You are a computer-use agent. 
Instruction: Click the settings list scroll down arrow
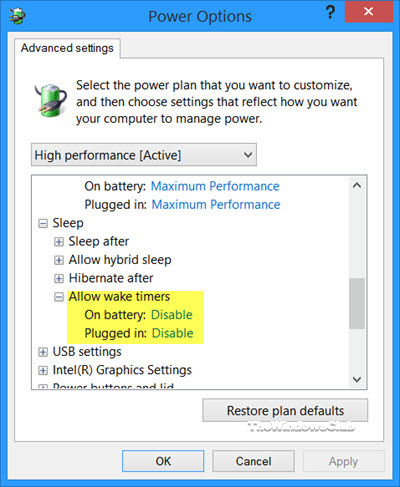point(357,379)
